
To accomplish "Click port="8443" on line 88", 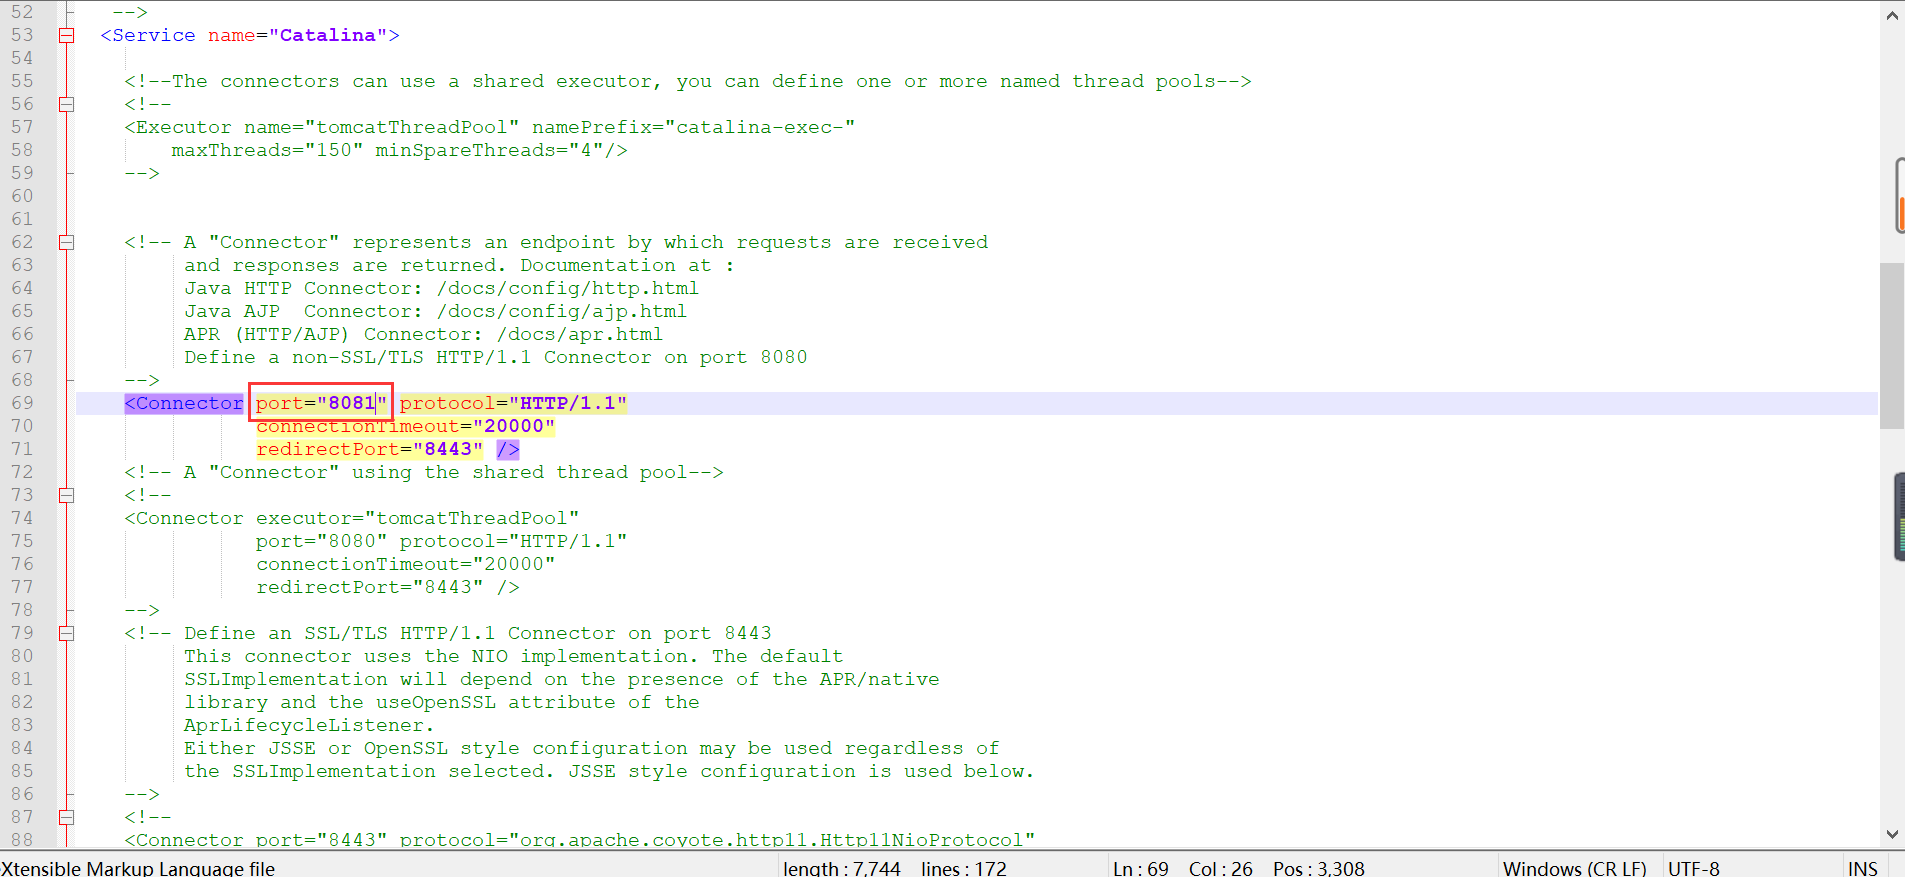I will tap(321, 840).
